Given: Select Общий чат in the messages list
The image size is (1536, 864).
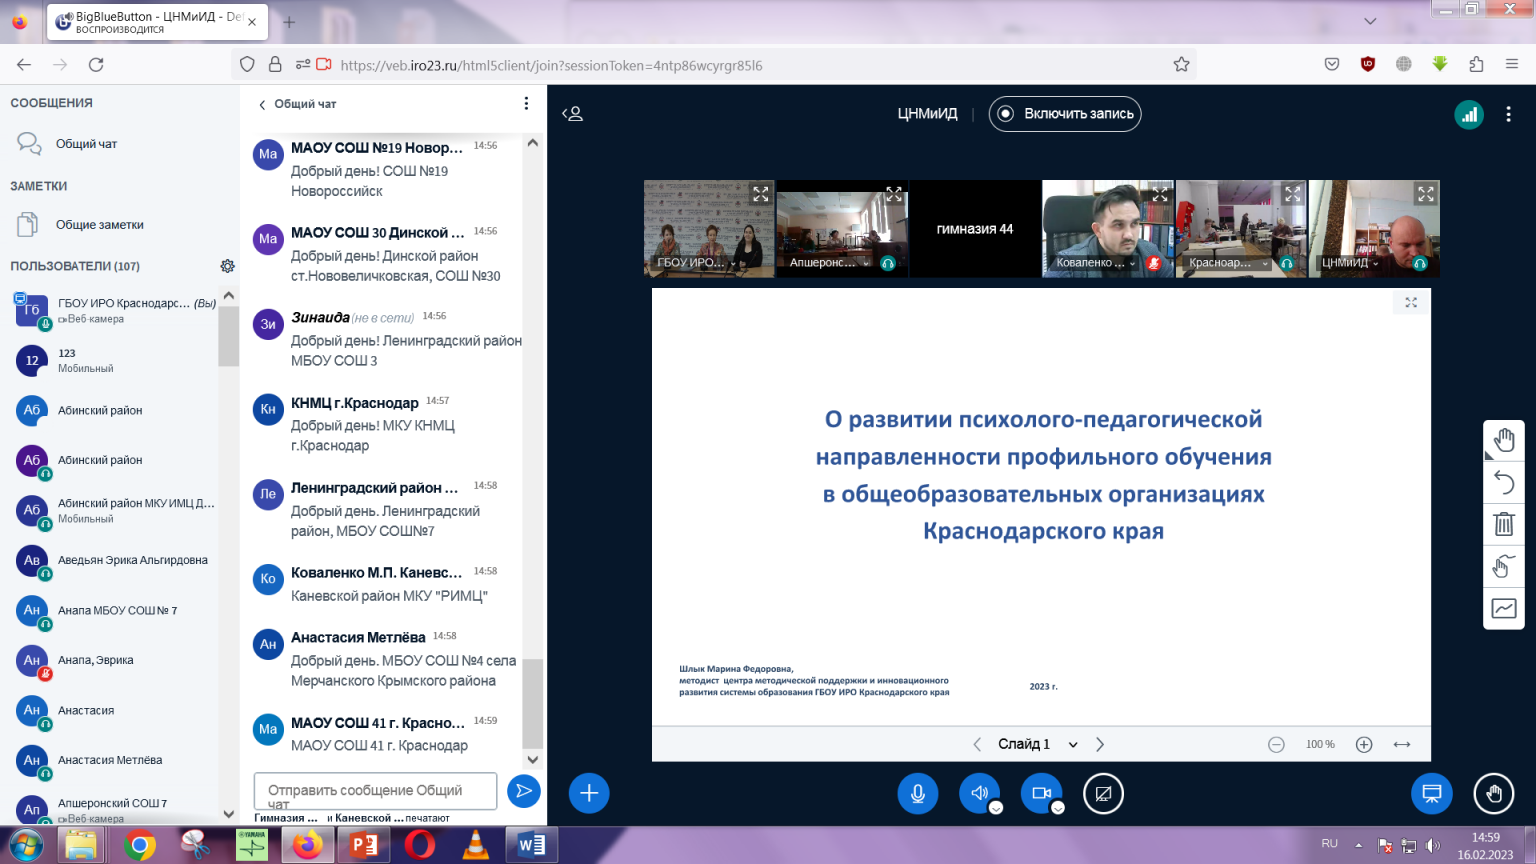Looking at the screenshot, I should [86, 144].
